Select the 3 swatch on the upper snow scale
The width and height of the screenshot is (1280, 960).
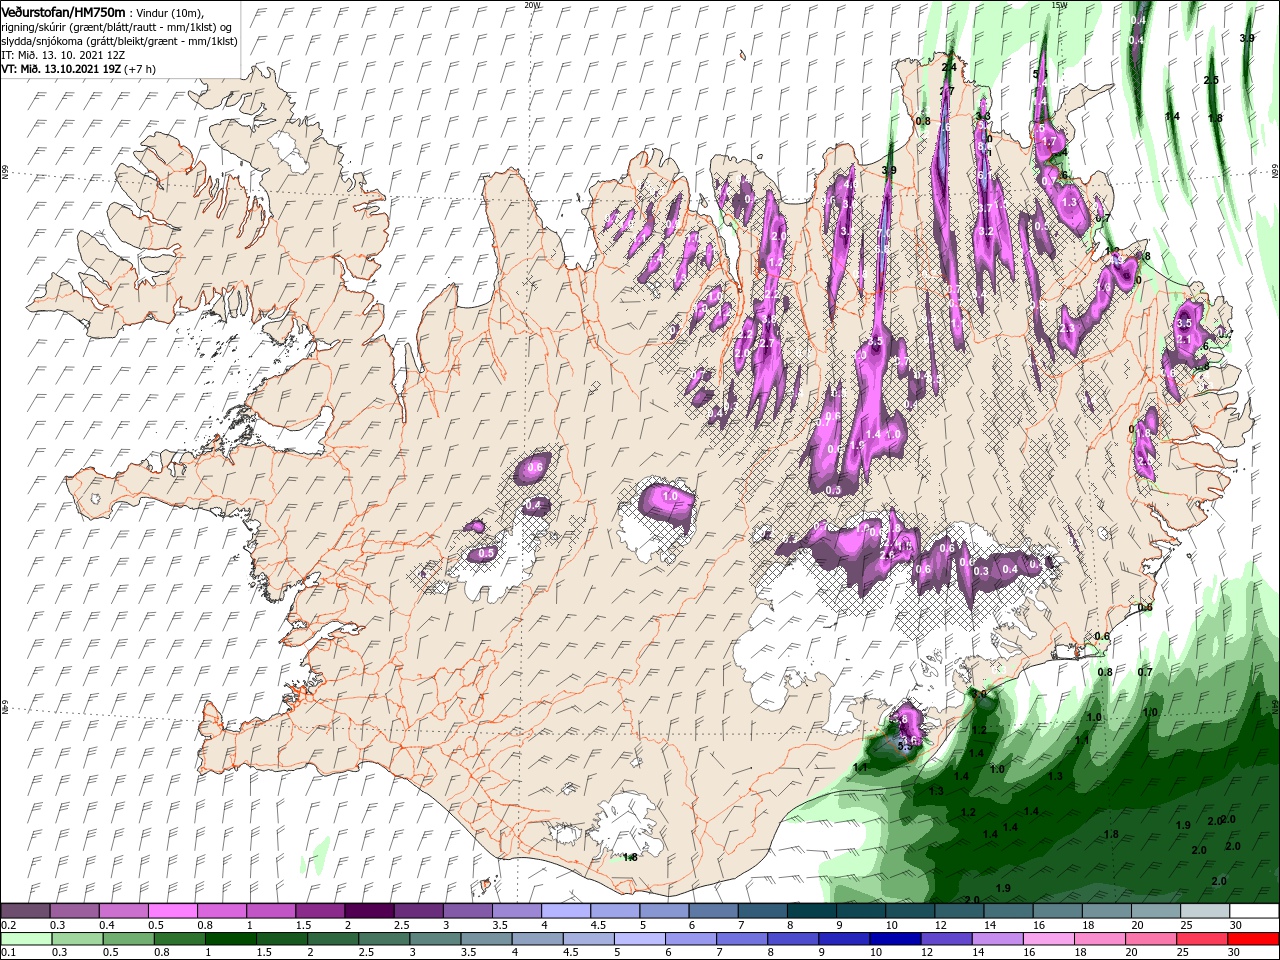click(466, 911)
